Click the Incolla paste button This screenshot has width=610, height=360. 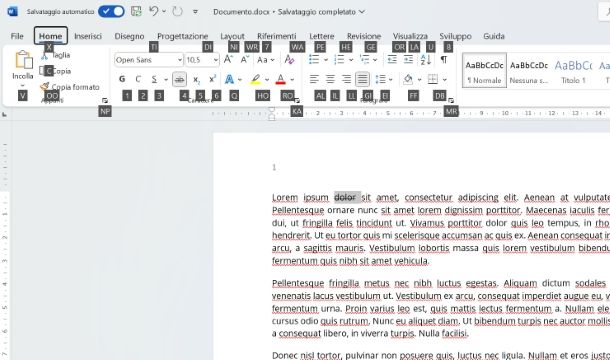coord(23,64)
